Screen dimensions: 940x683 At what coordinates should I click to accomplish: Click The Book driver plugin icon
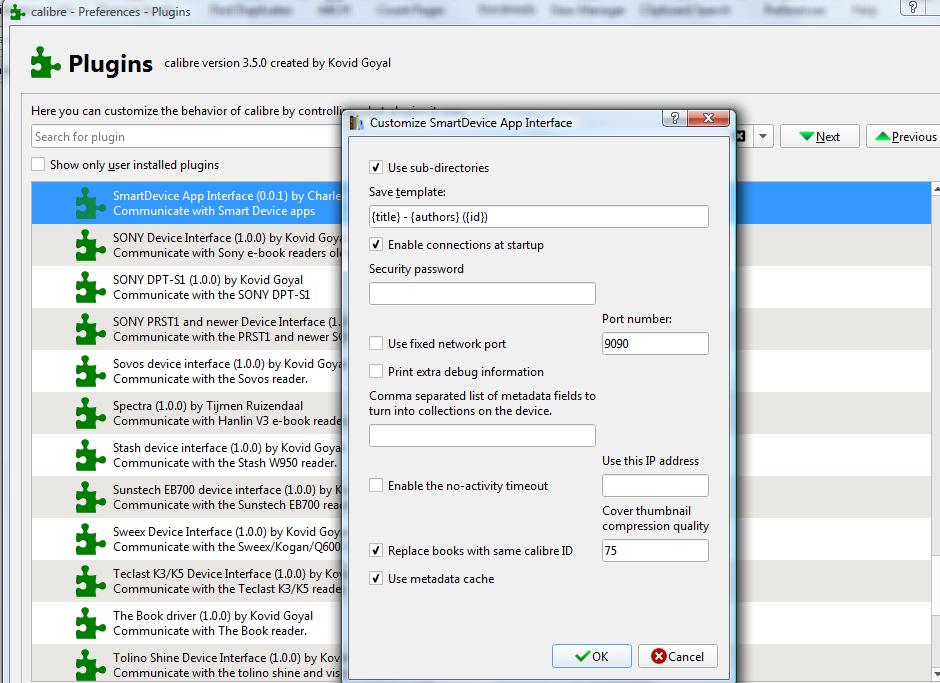(91, 623)
